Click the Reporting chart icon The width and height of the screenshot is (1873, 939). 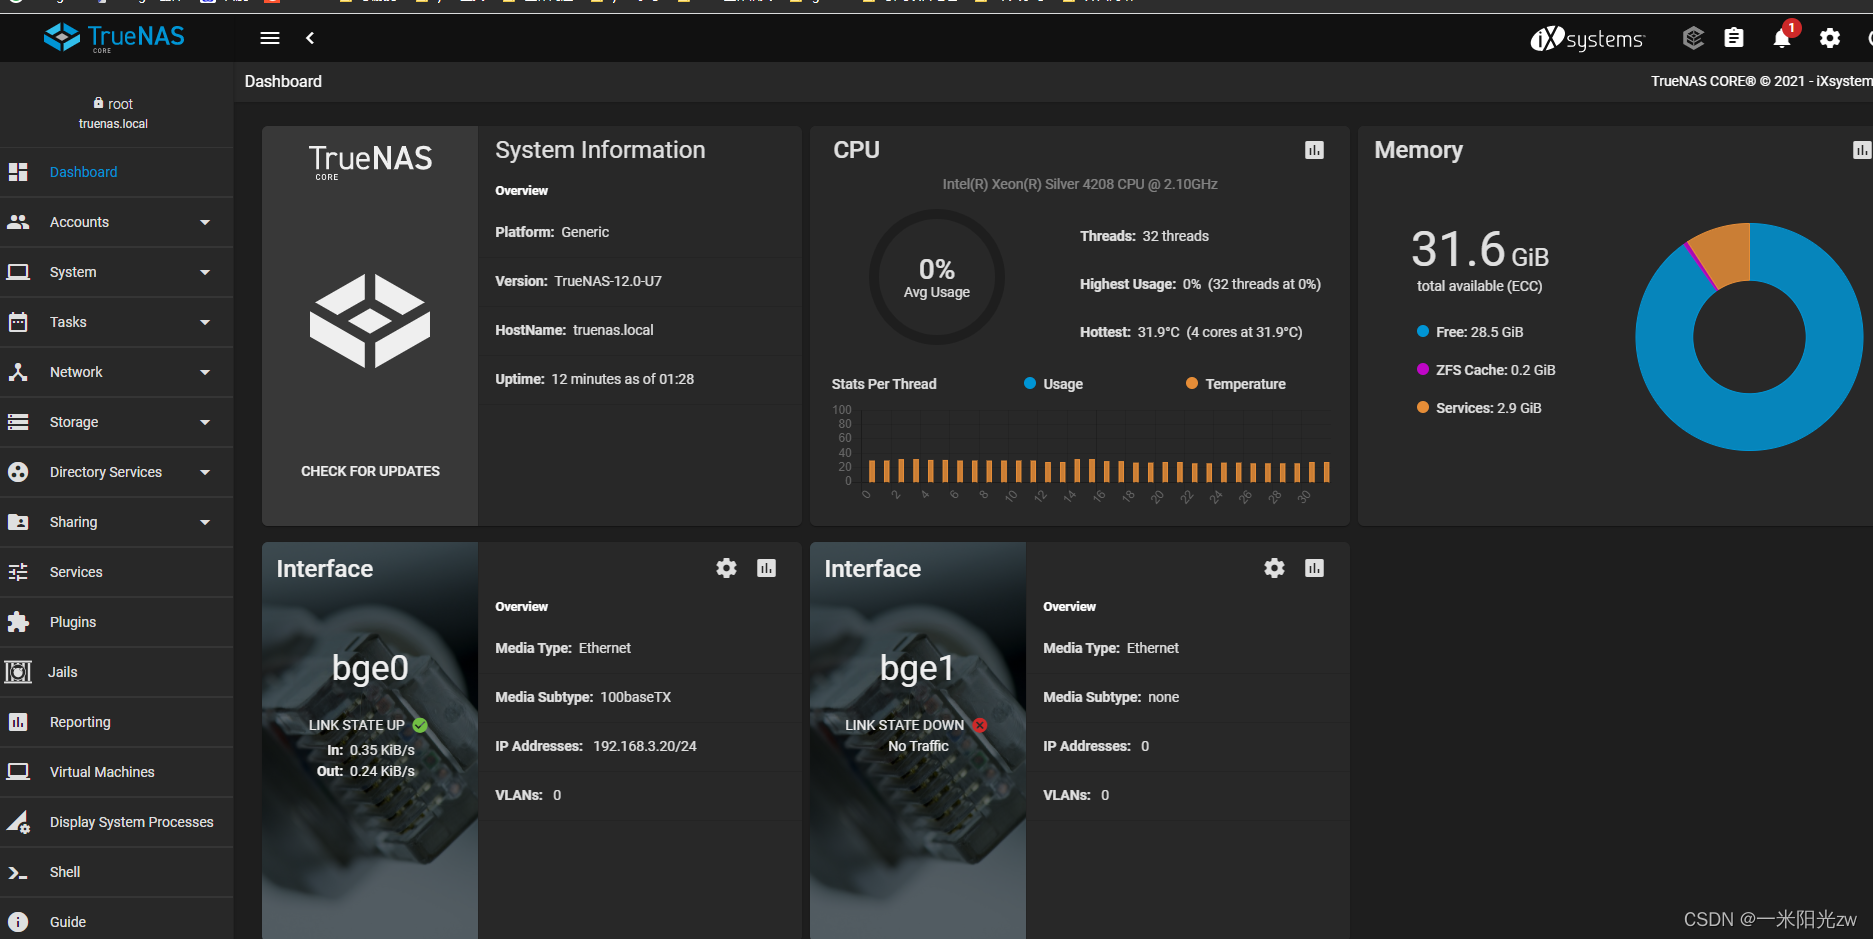[x=18, y=722]
